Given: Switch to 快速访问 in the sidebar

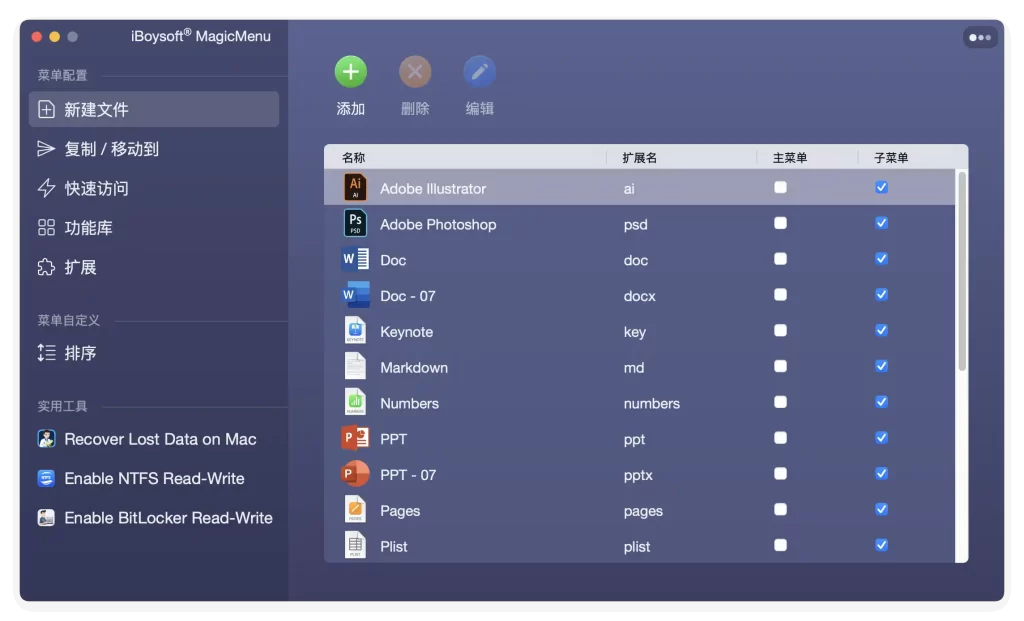Looking at the screenshot, I should pyautogui.click(x=96, y=188).
